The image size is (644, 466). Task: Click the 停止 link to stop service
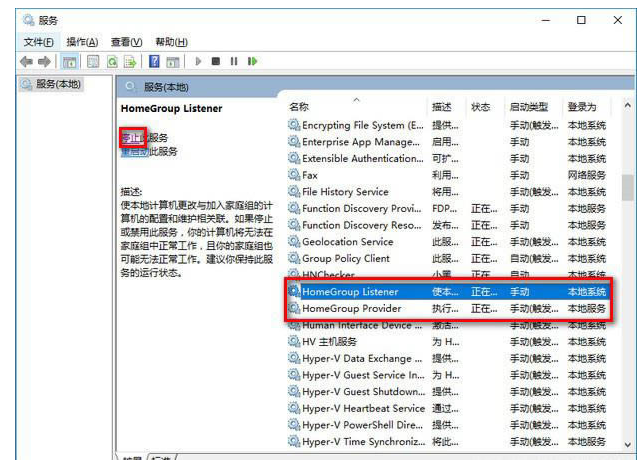(130, 137)
